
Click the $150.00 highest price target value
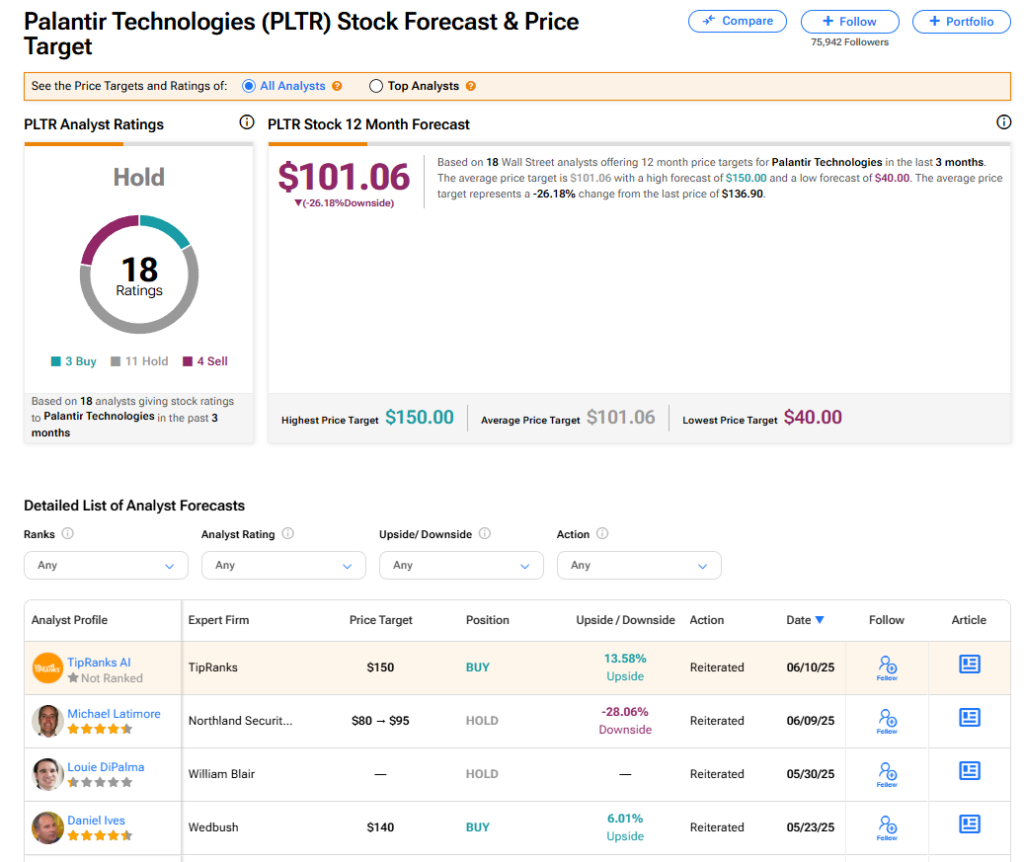[x=419, y=417]
